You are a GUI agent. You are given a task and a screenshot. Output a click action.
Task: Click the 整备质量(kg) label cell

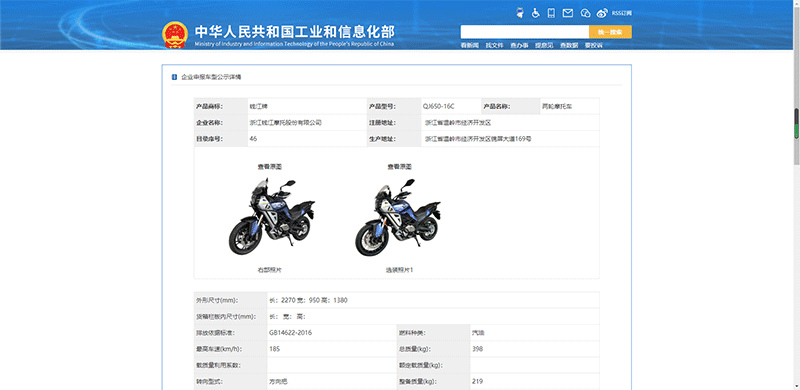click(x=434, y=381)
